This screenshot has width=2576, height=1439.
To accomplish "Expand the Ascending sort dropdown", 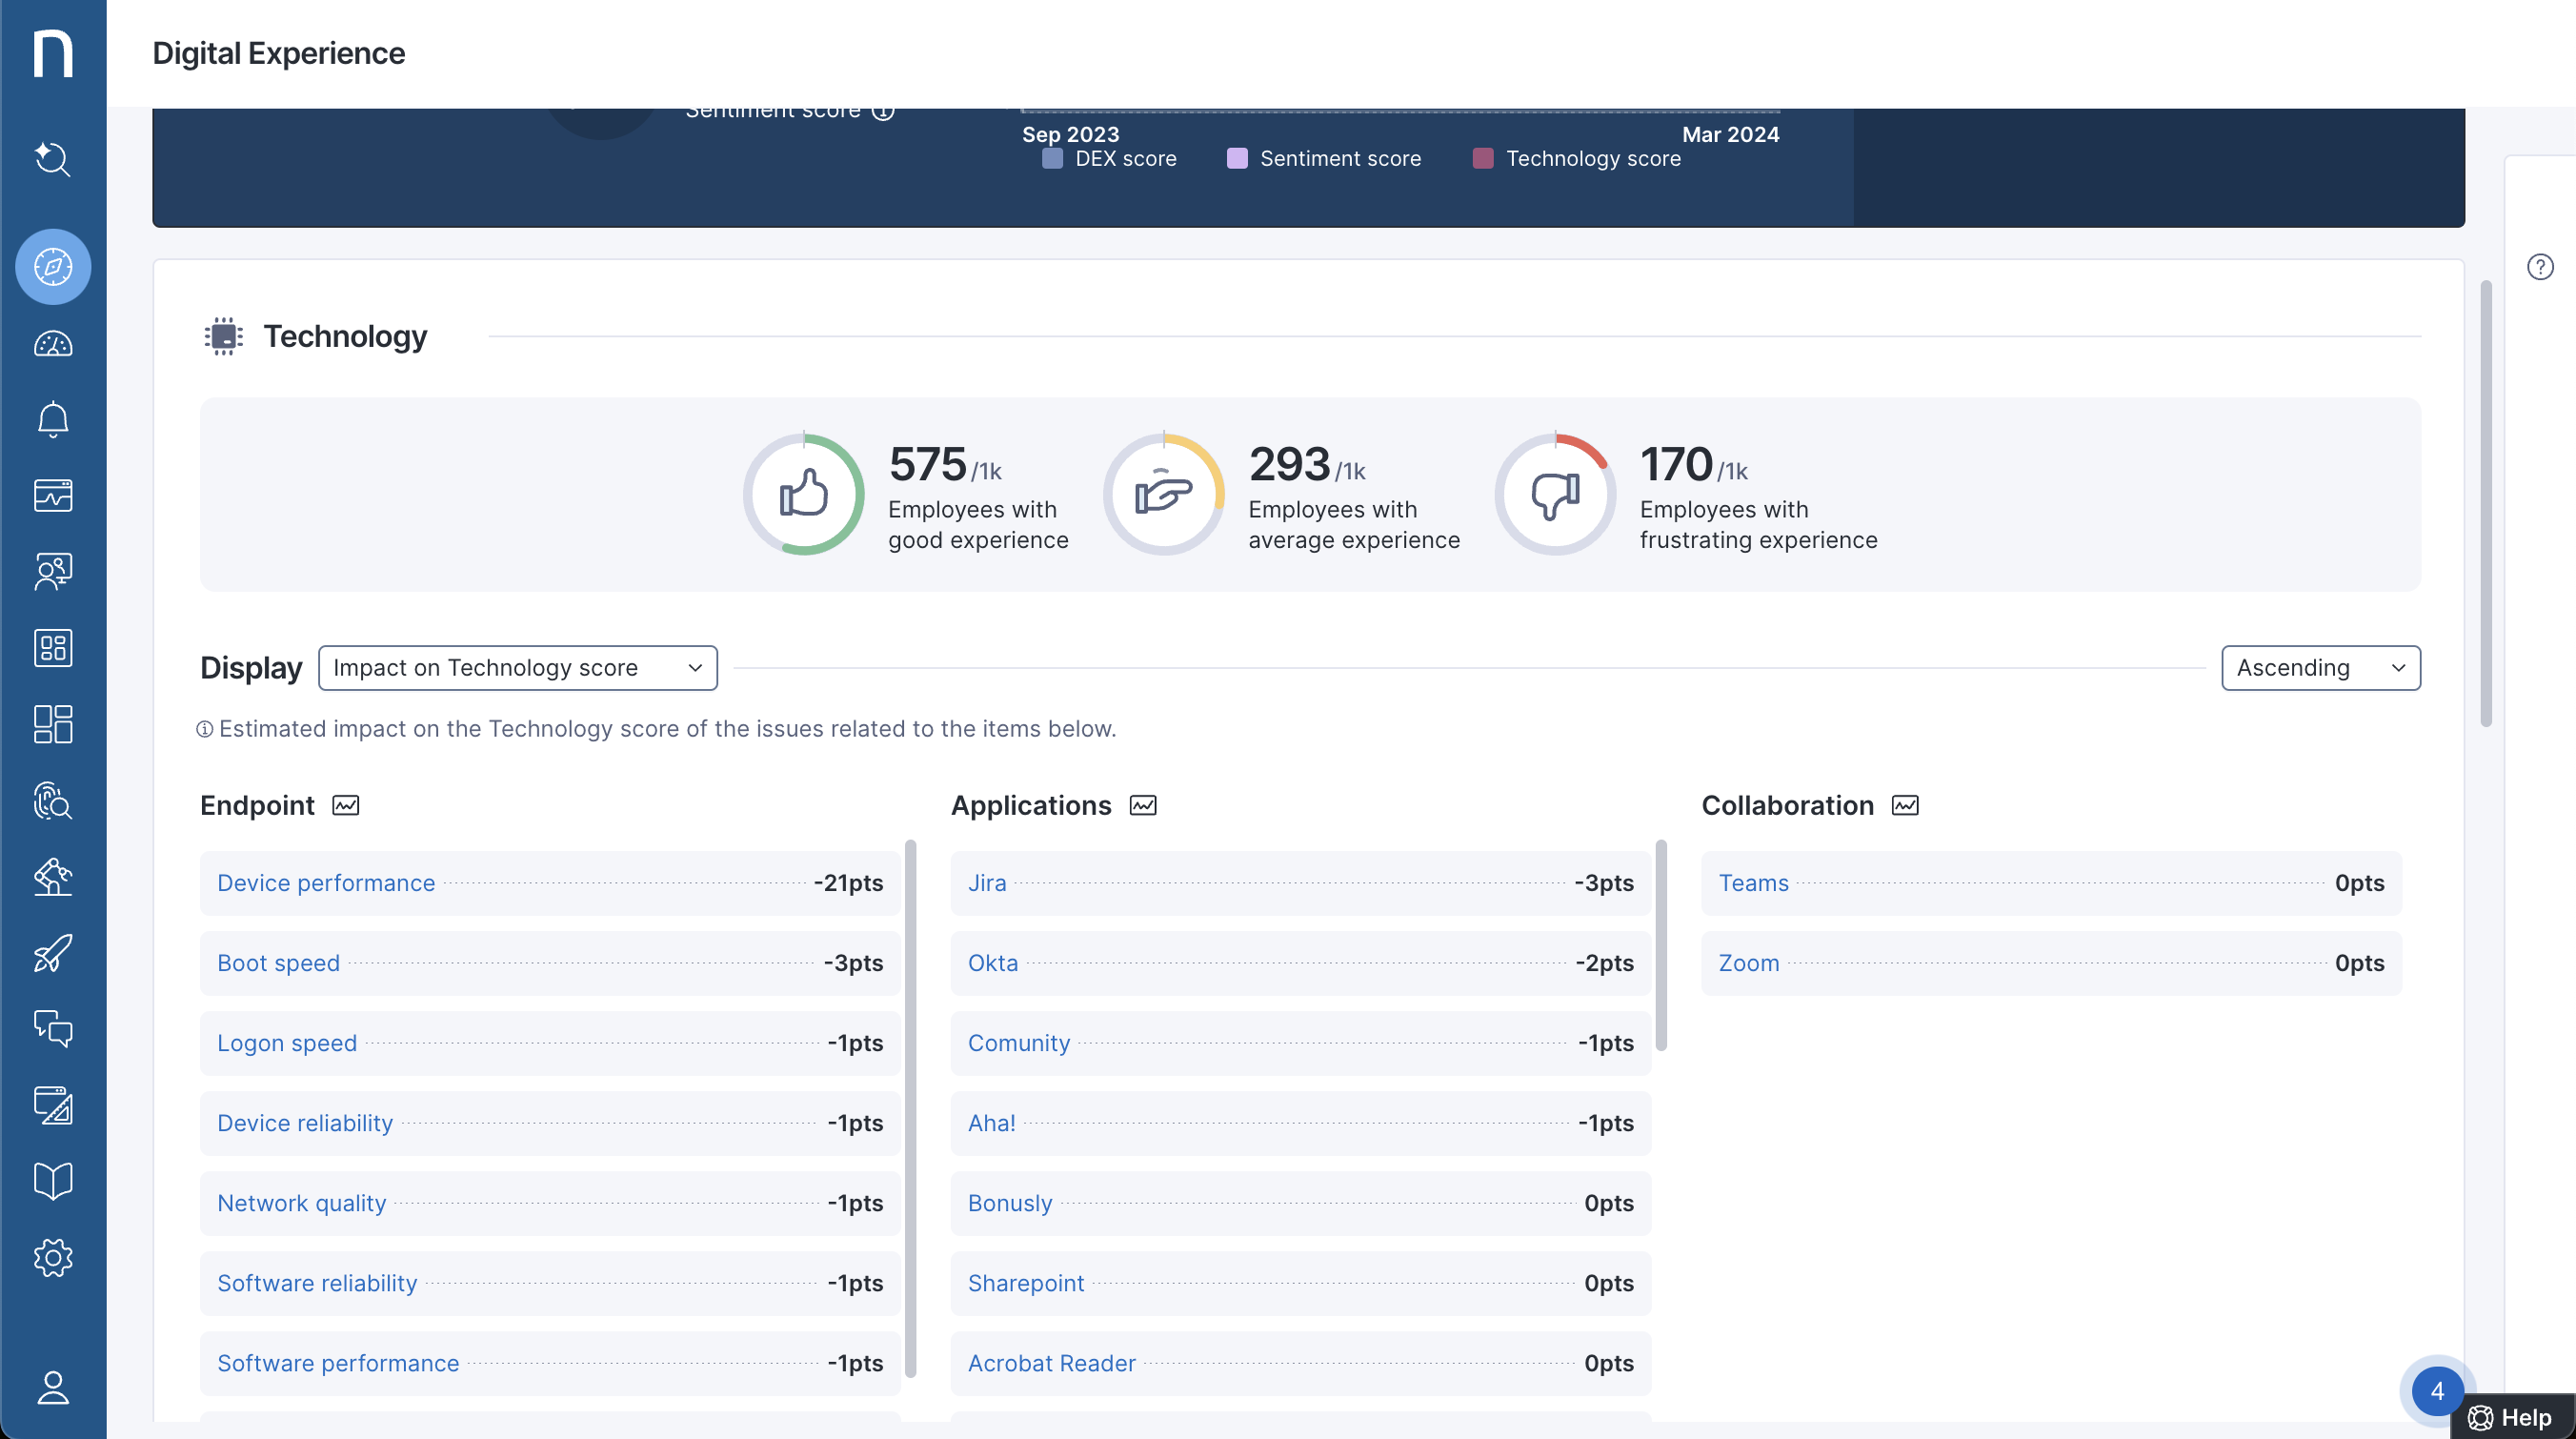I will pos(2319,667).
